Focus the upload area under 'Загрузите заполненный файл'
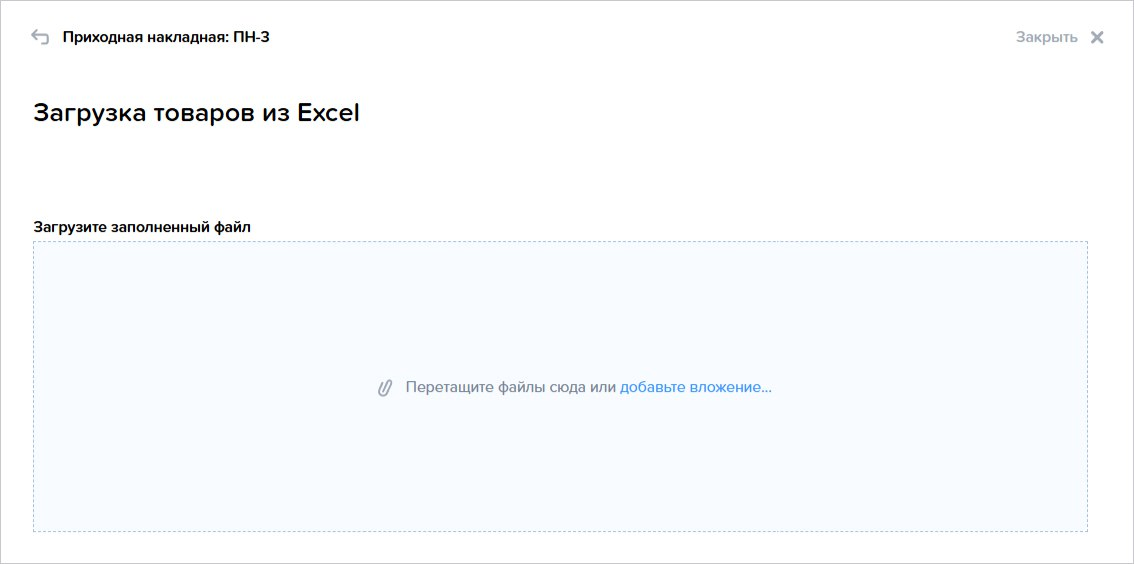This screenshot has height=564, width=1134. tap(560, 386)
